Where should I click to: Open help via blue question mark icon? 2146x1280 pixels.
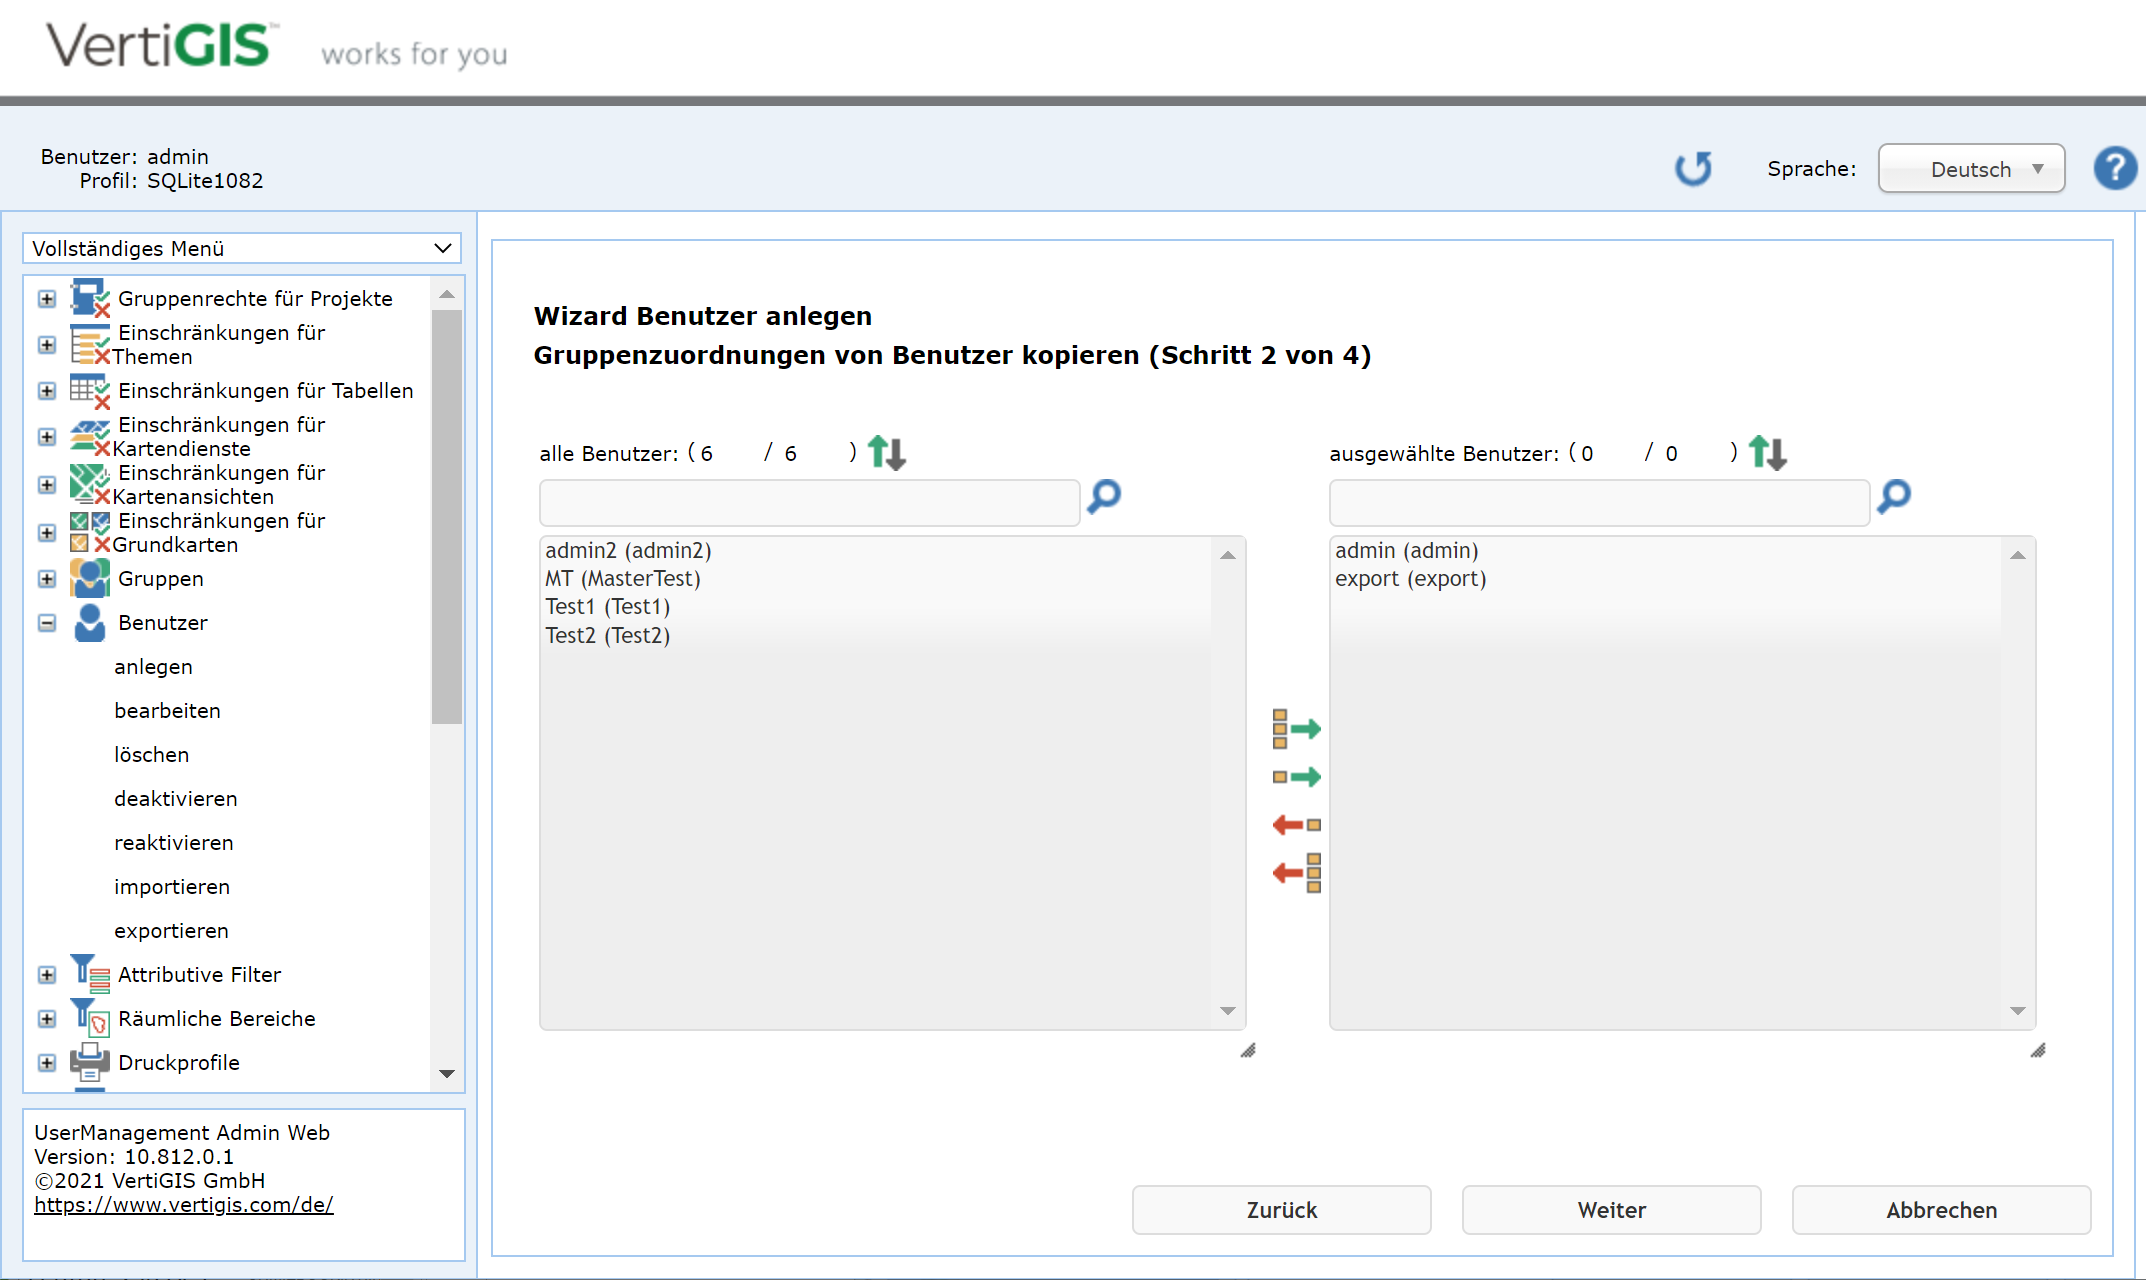pos(2115,168)
